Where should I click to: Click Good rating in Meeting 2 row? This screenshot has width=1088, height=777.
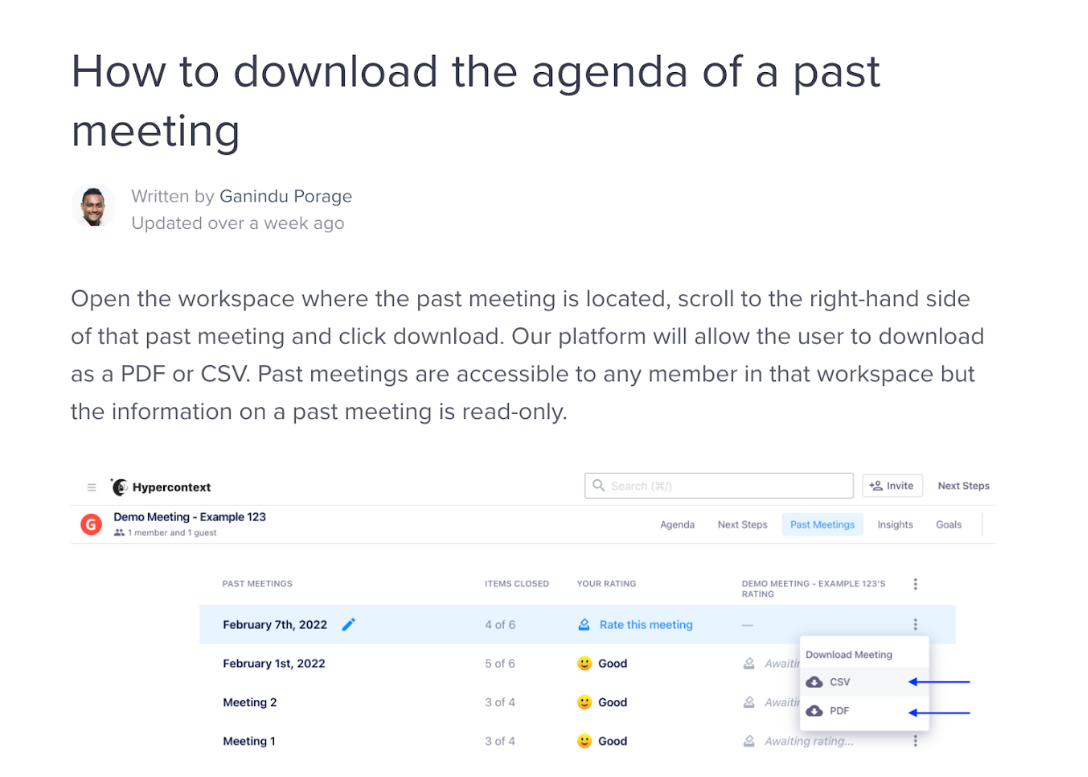click(x=613, y=702)
